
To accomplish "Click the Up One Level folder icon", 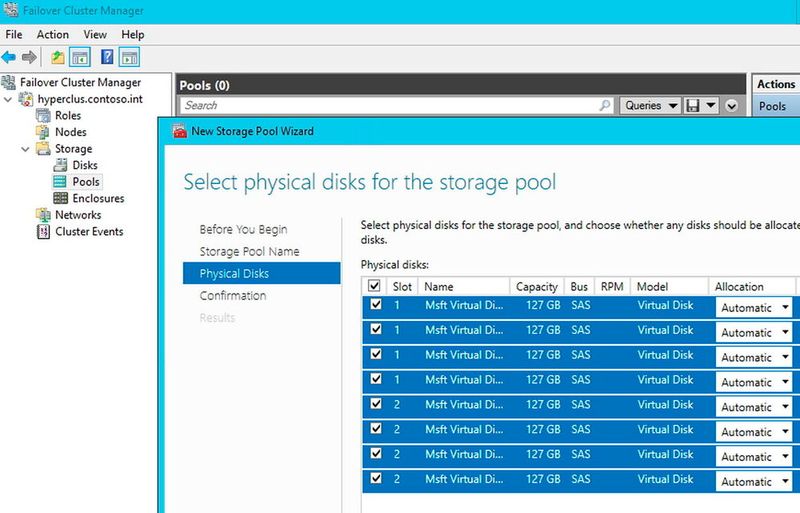I will click(x=58, y=57).
